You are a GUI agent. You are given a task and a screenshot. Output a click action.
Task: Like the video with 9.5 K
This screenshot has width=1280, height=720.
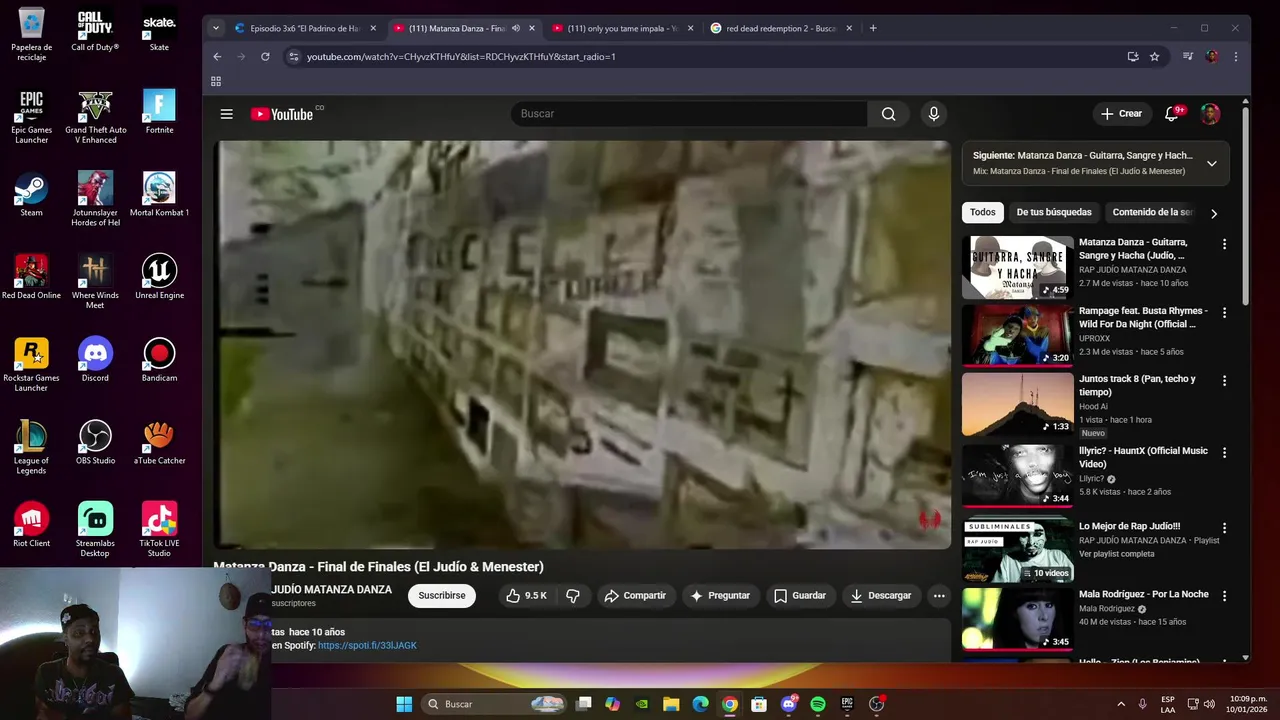526,595
